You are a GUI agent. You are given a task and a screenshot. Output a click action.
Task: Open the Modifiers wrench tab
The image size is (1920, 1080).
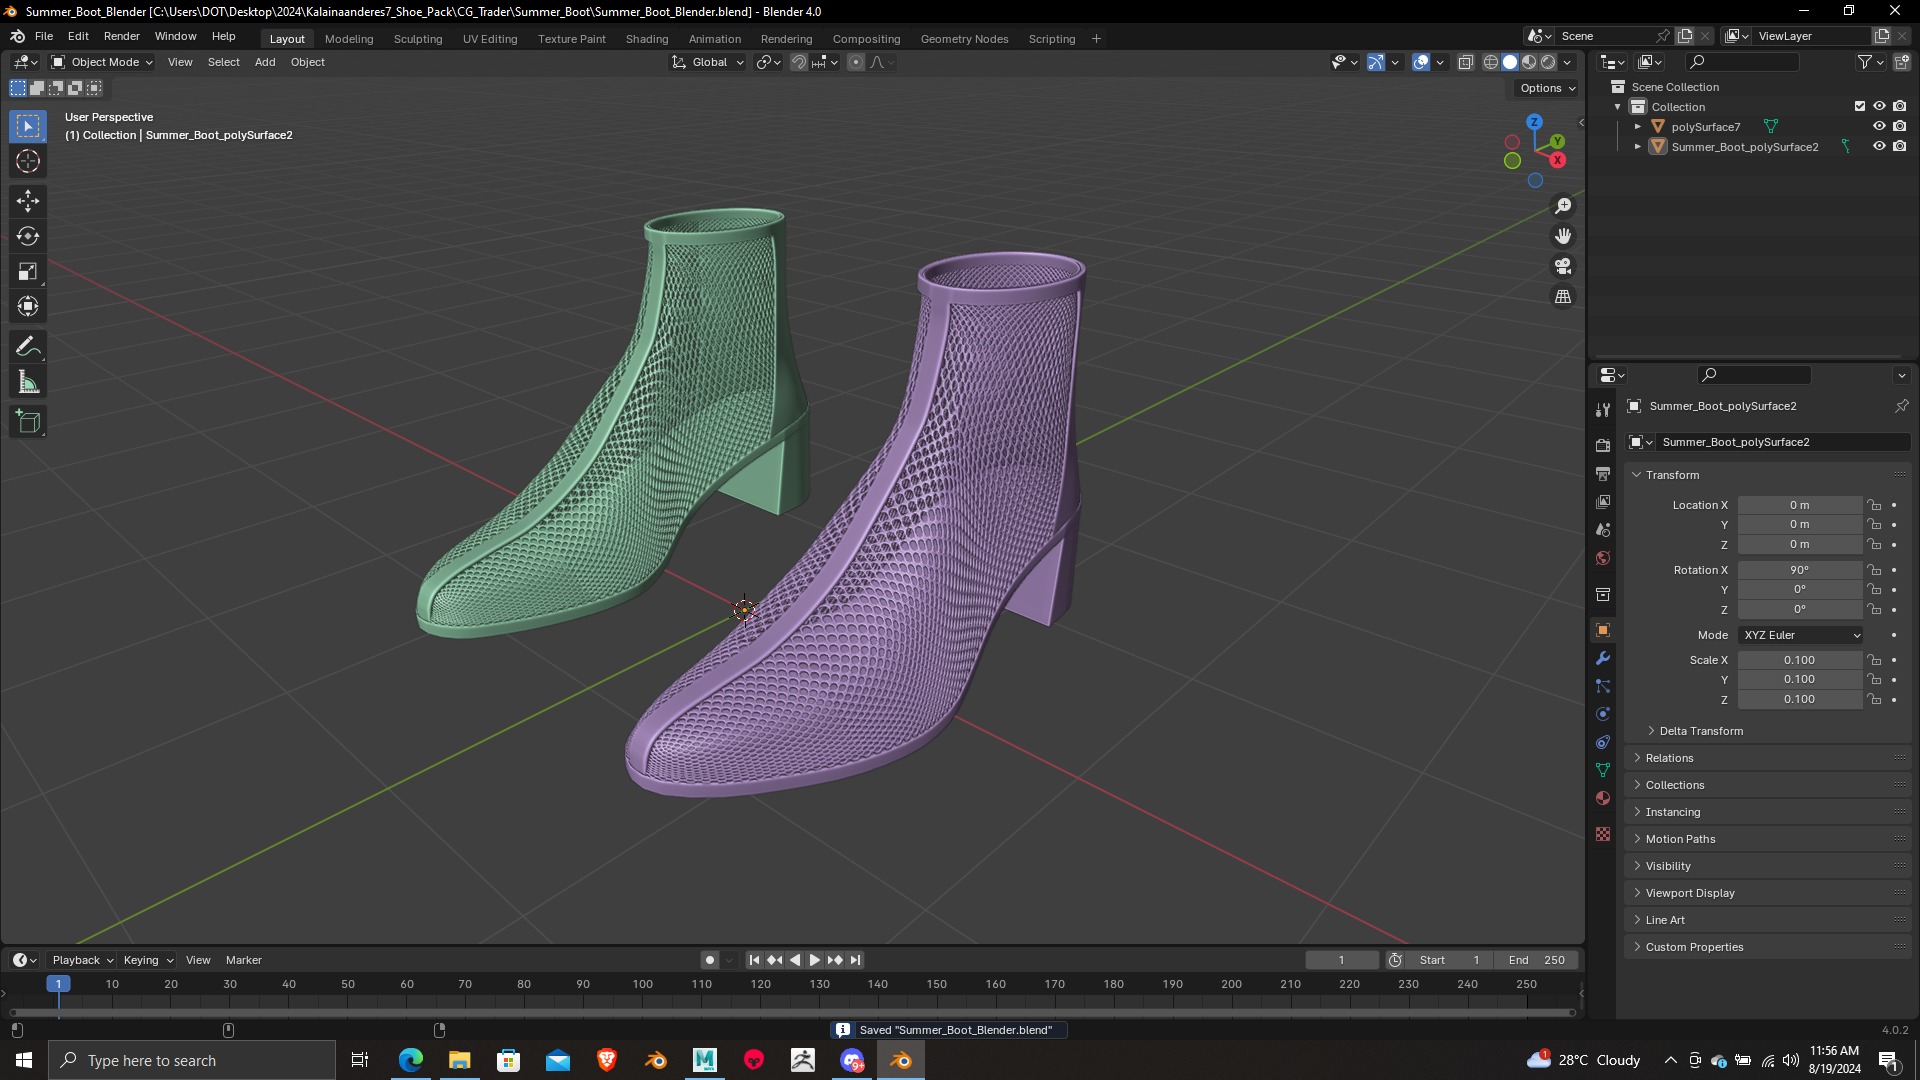point(1603,658)
